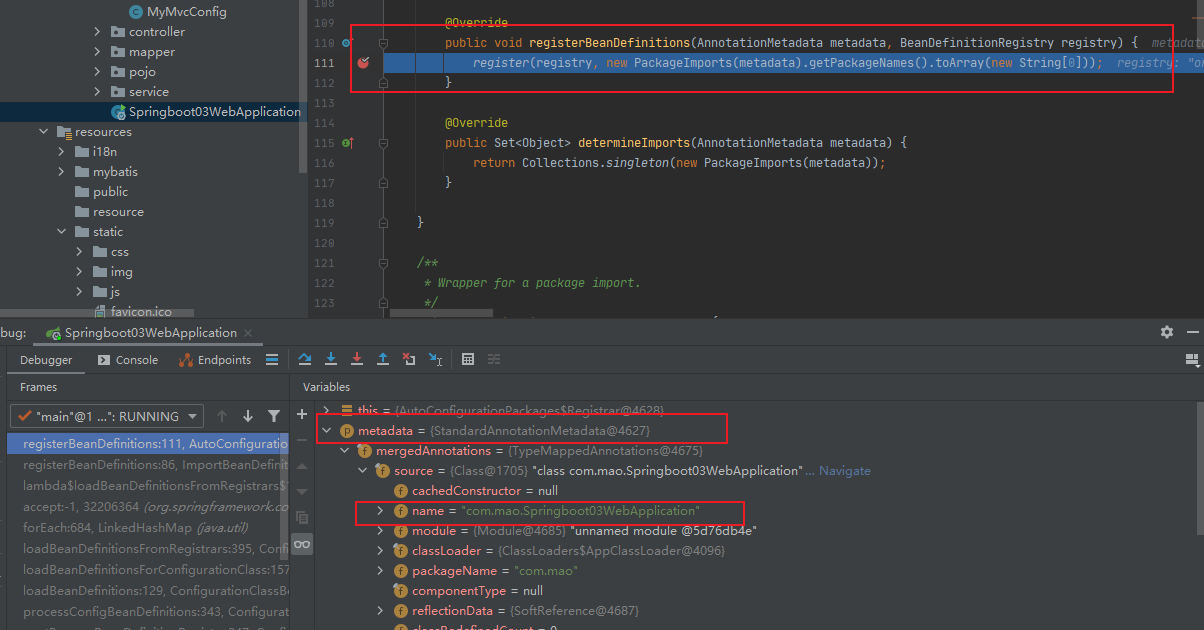The width and height of the screenshot is (1204, 630).
Task: Expand the img folder
Action: (80, 272)
